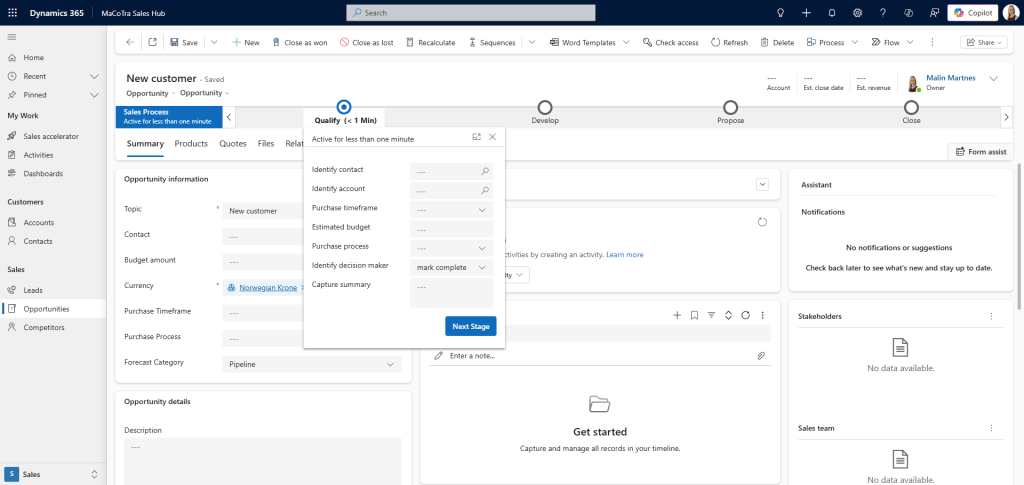Switch to the Products tab
The width and height of the screenshot is (1024, 485).
click(191, 144)
